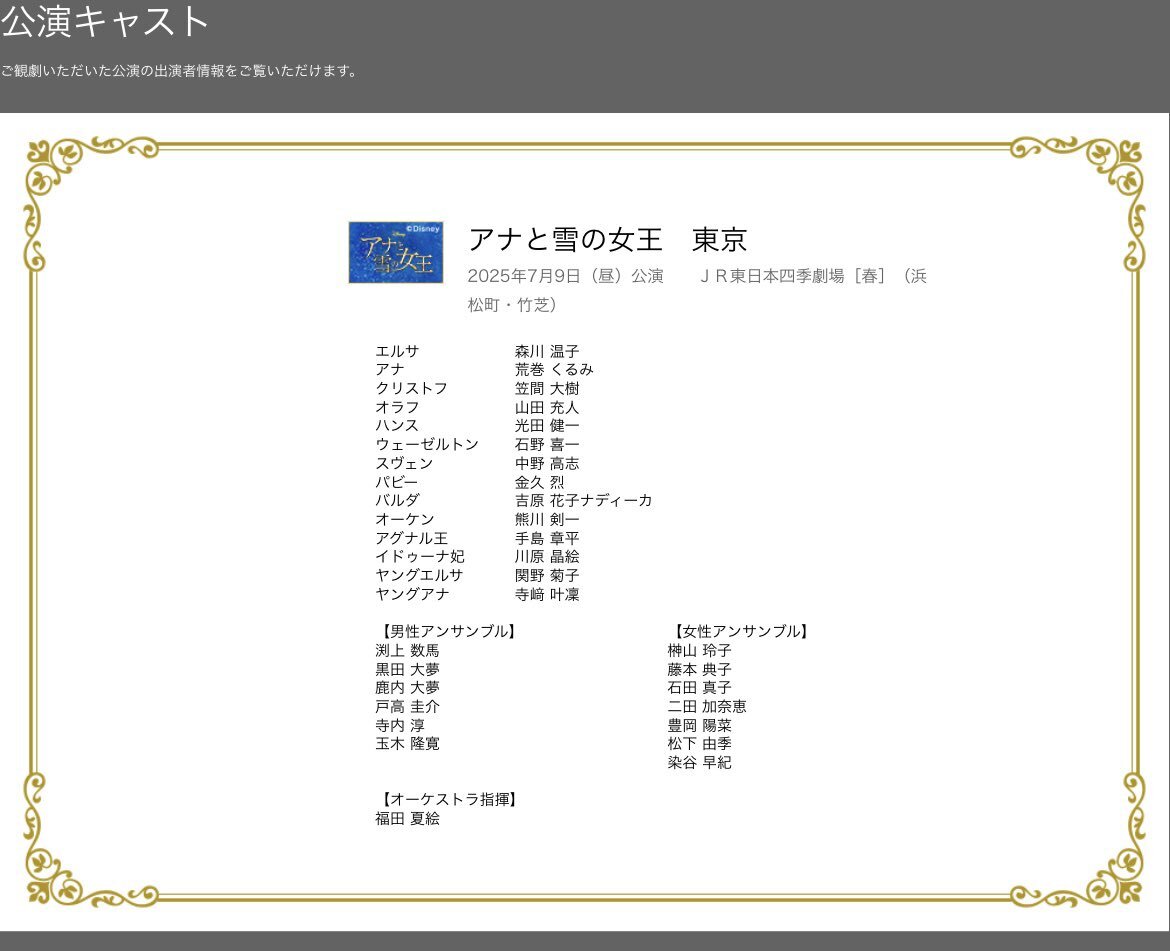Click the ensemble name 渕上 数馬
Image resolution: width=1170 pixels, height=951 pixels.
[407, 650]
